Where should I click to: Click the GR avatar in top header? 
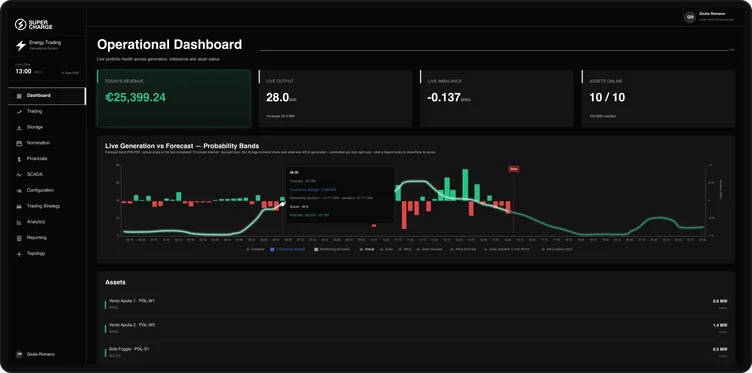tap(690, 17)
